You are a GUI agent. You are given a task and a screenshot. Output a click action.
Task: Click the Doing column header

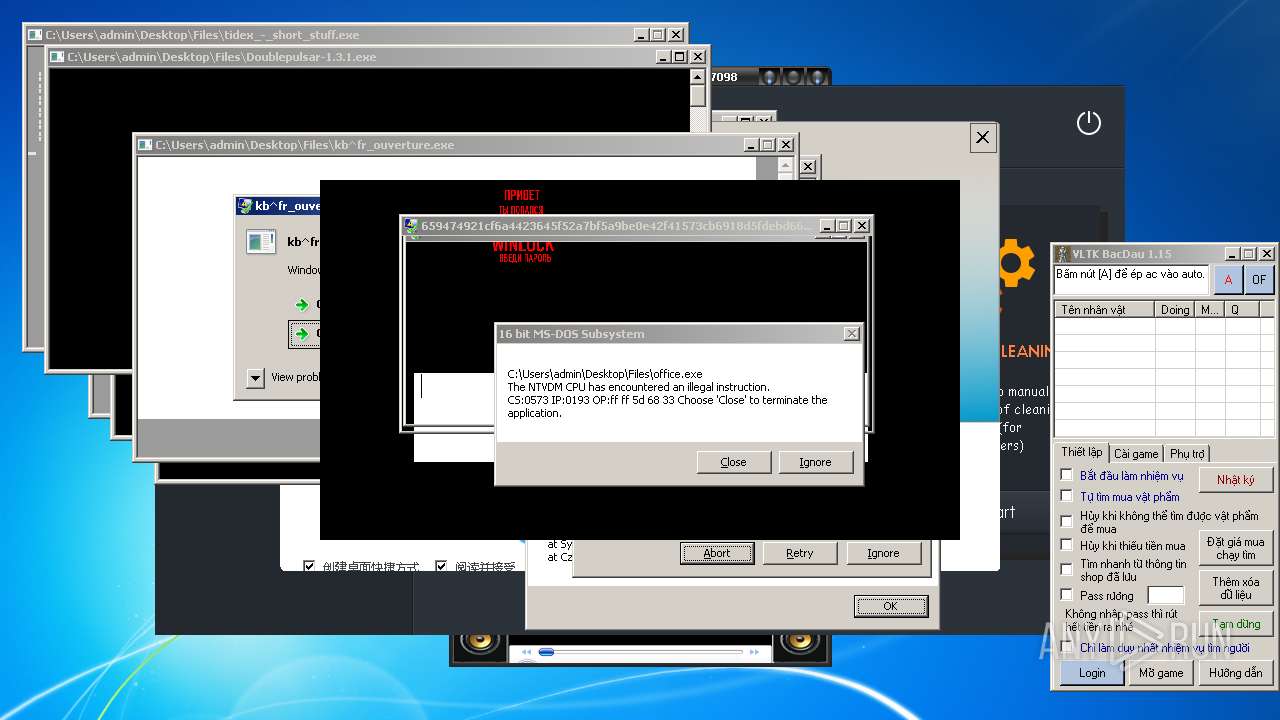click(1175, 310)
